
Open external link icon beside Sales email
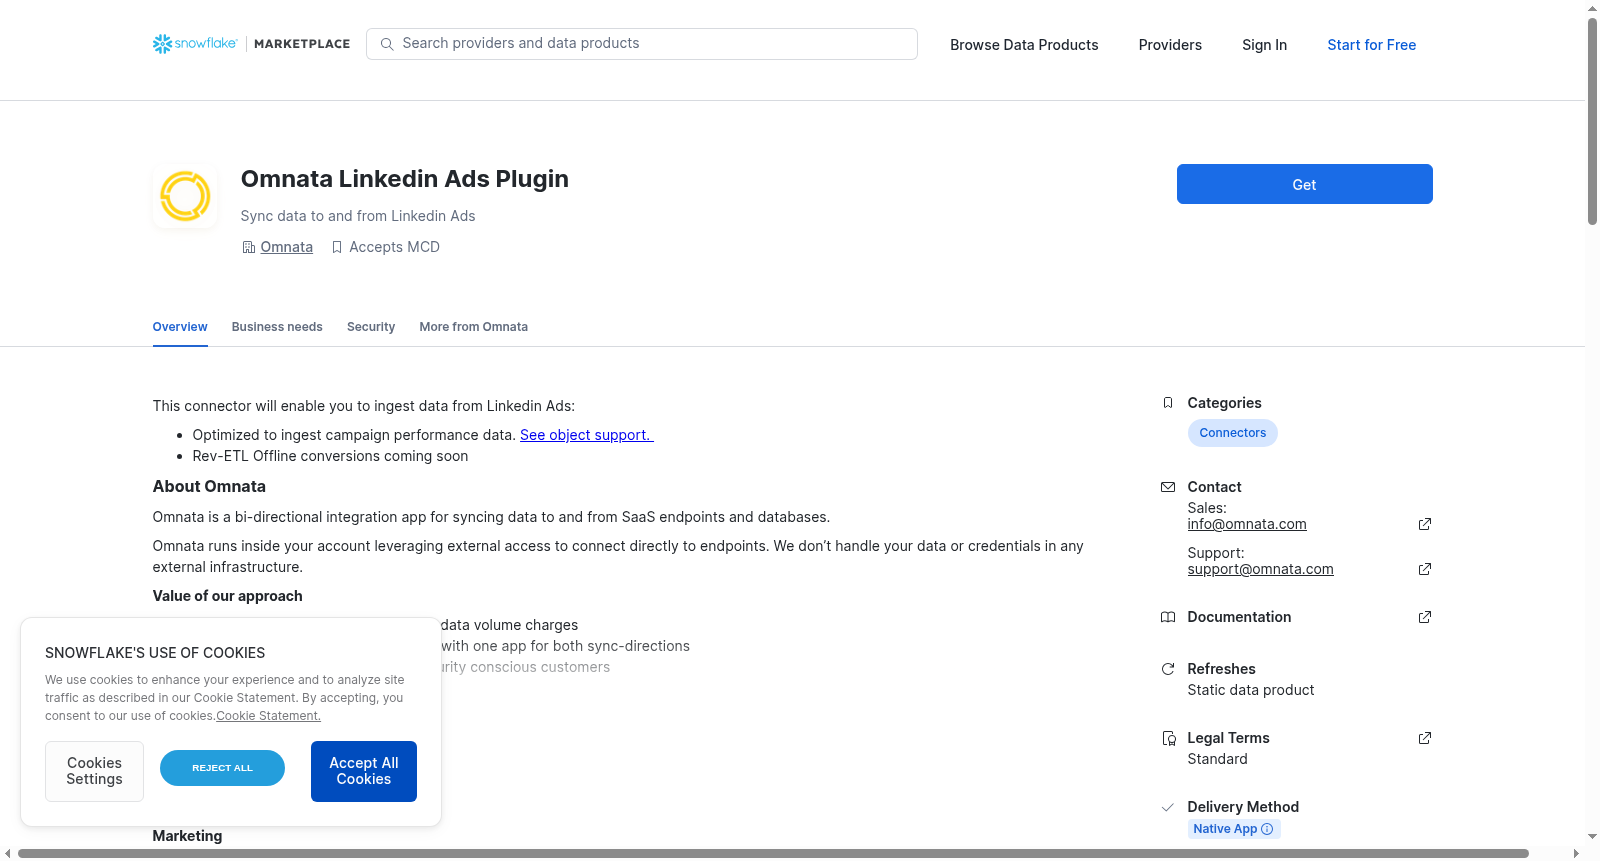1425,524
